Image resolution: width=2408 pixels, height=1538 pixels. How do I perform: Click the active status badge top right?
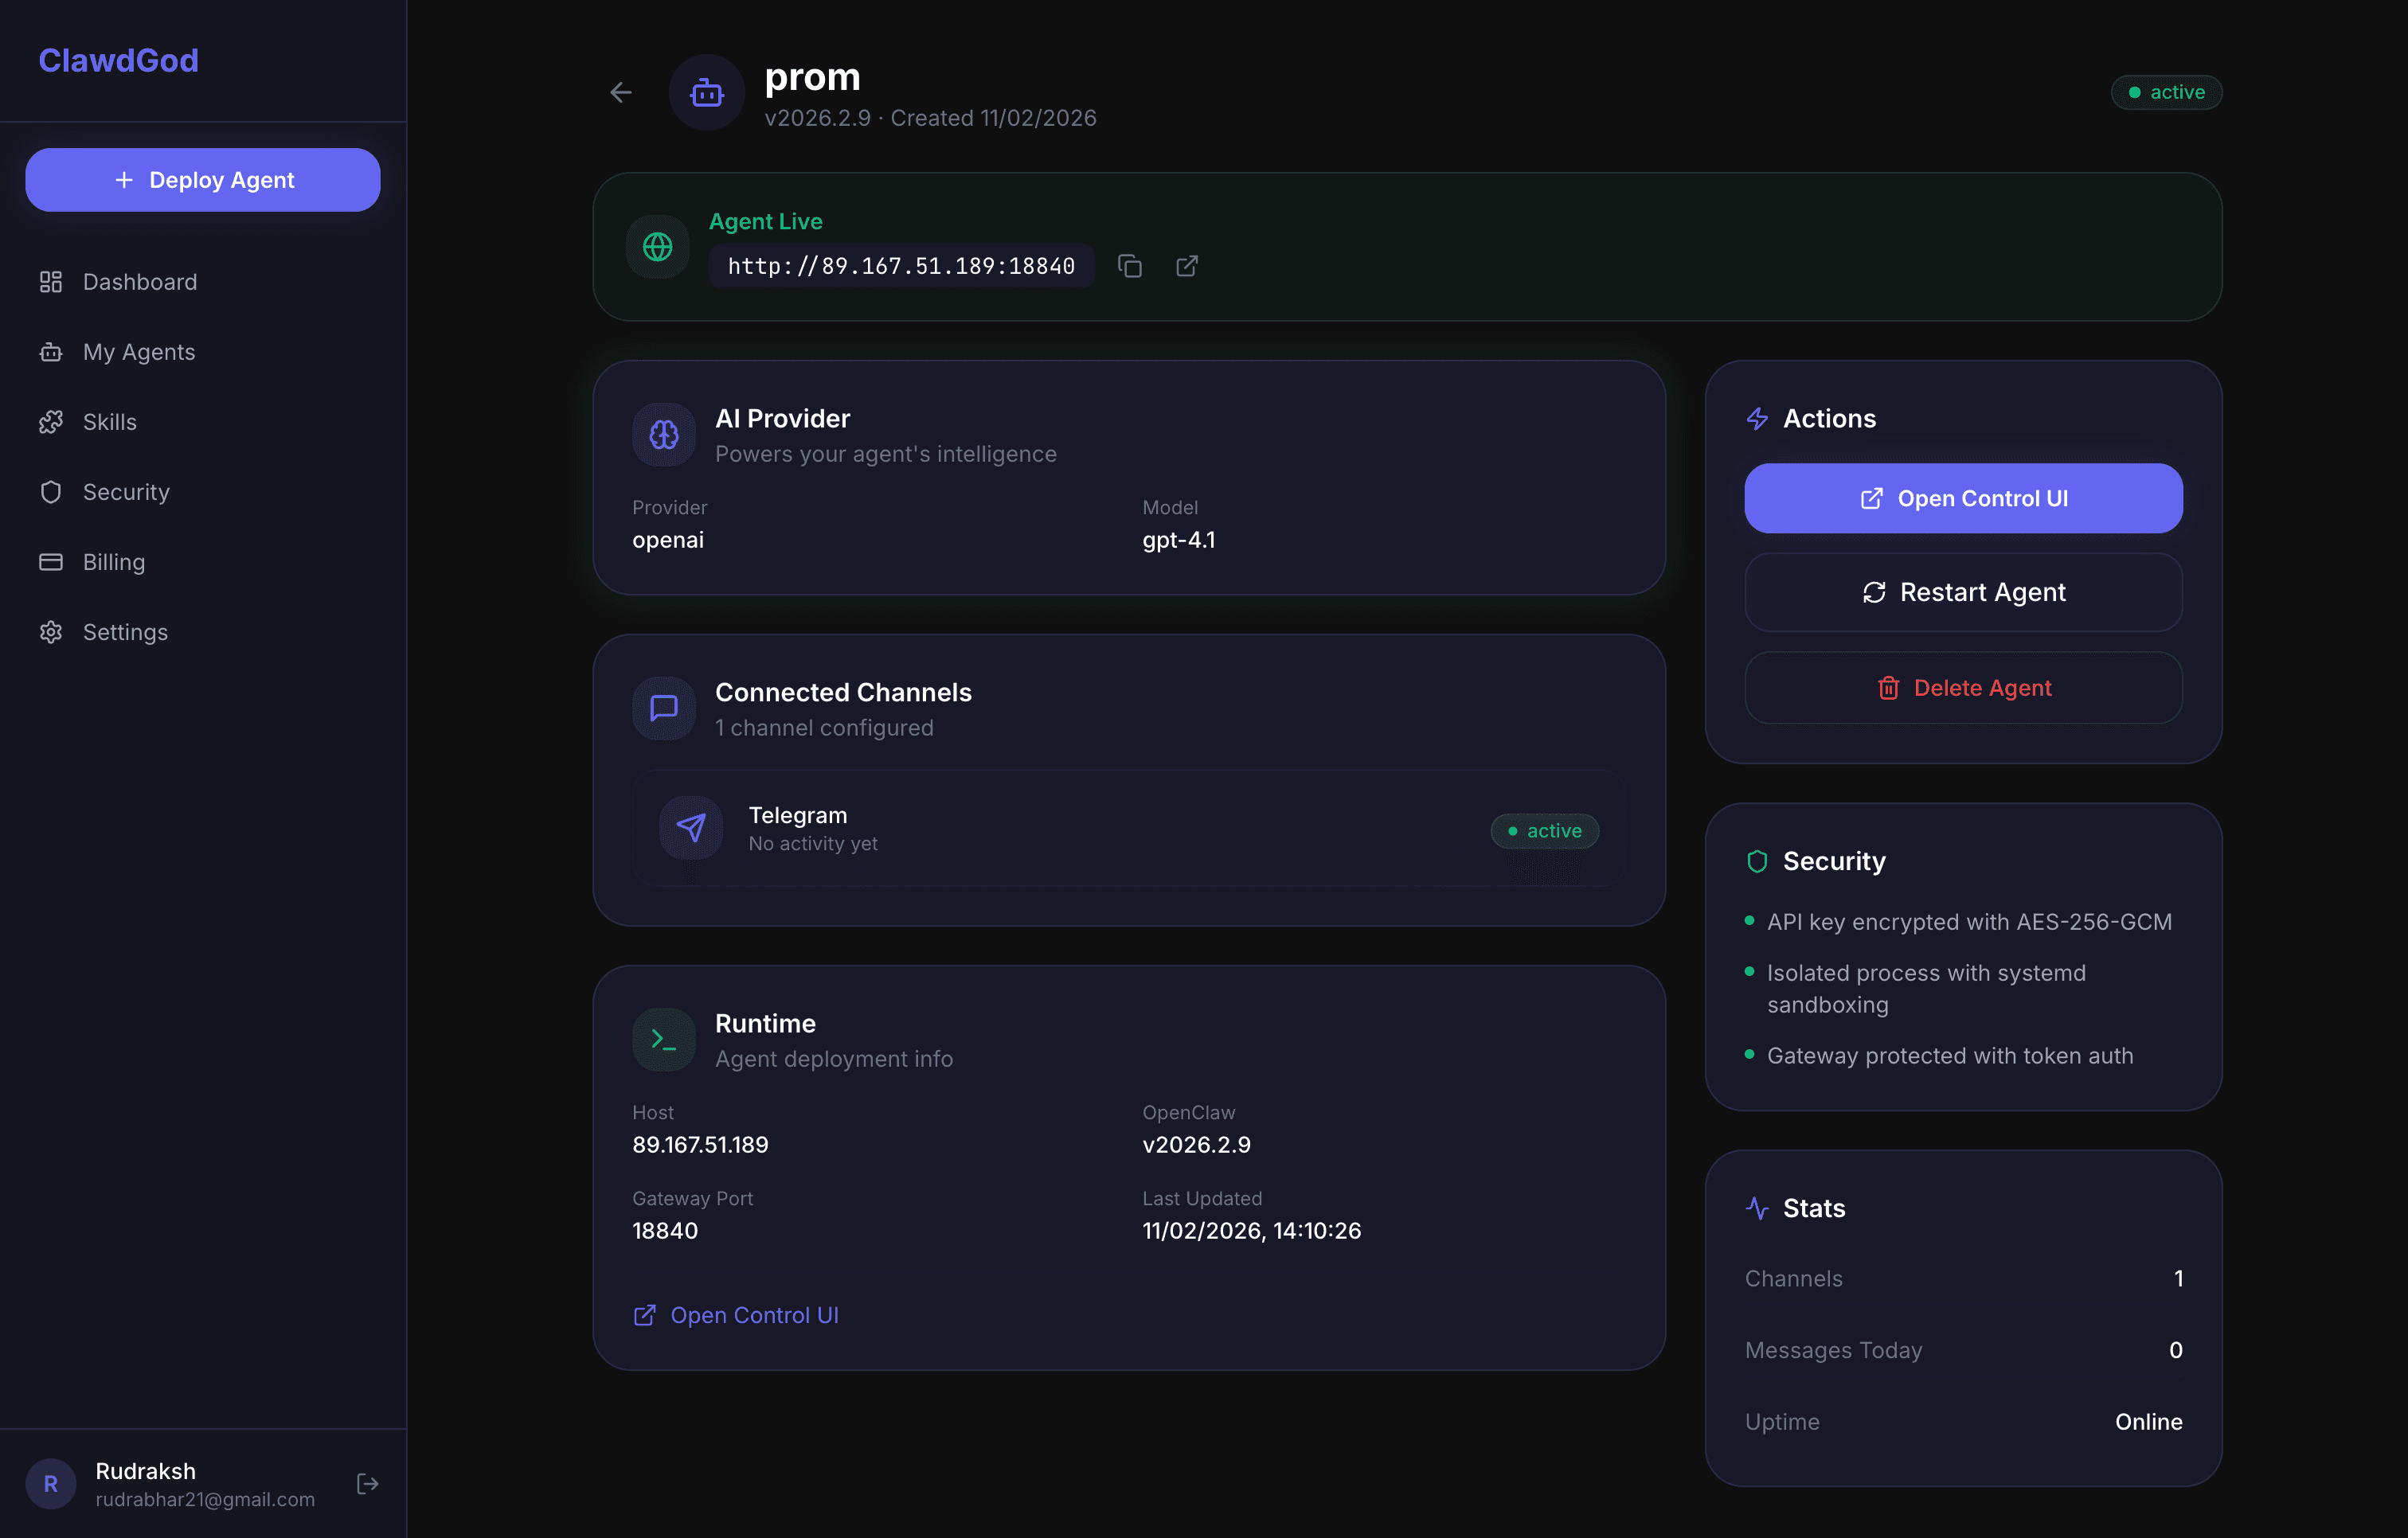point(2166,92)
